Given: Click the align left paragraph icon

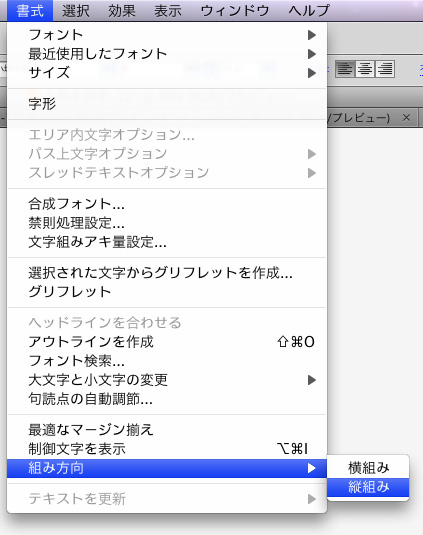Looking at the screenshot, I should (345, 69).
